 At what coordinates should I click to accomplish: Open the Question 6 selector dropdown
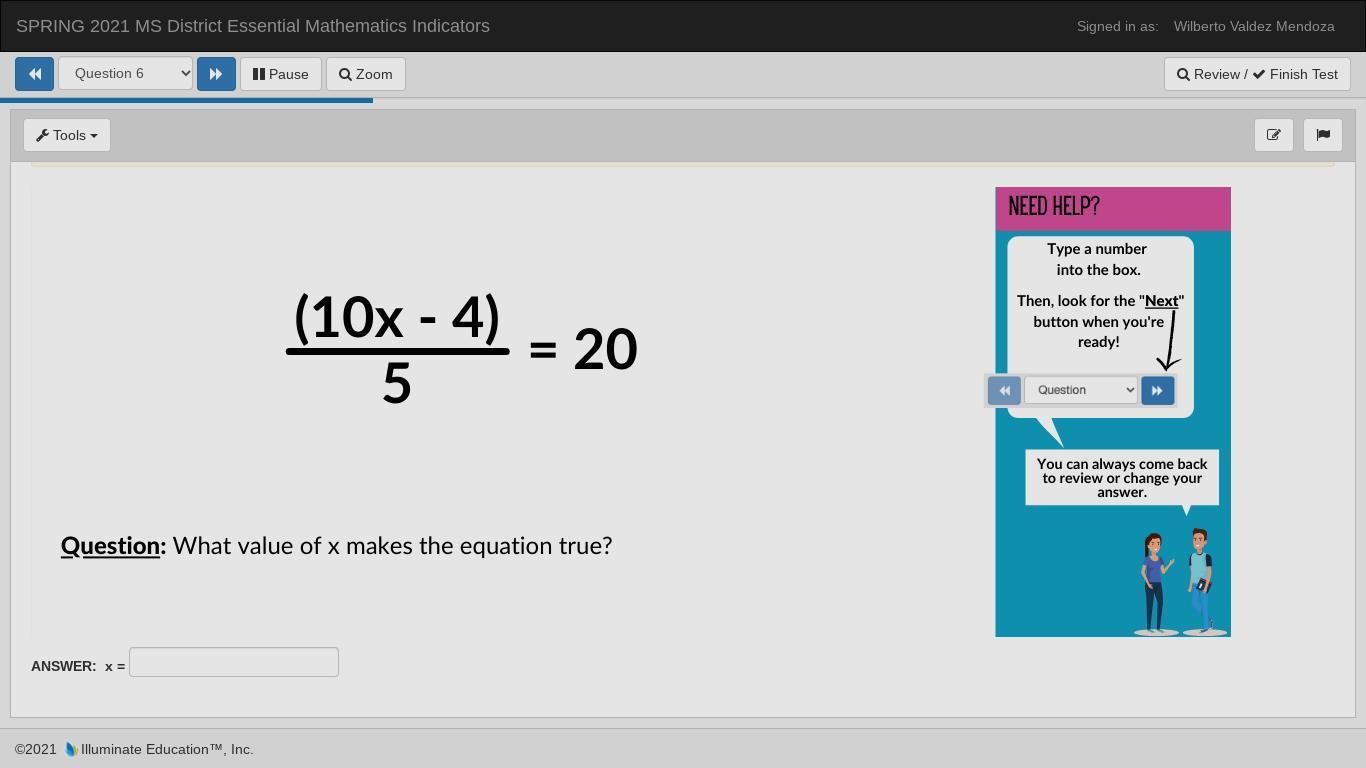(x=125, y=74)
